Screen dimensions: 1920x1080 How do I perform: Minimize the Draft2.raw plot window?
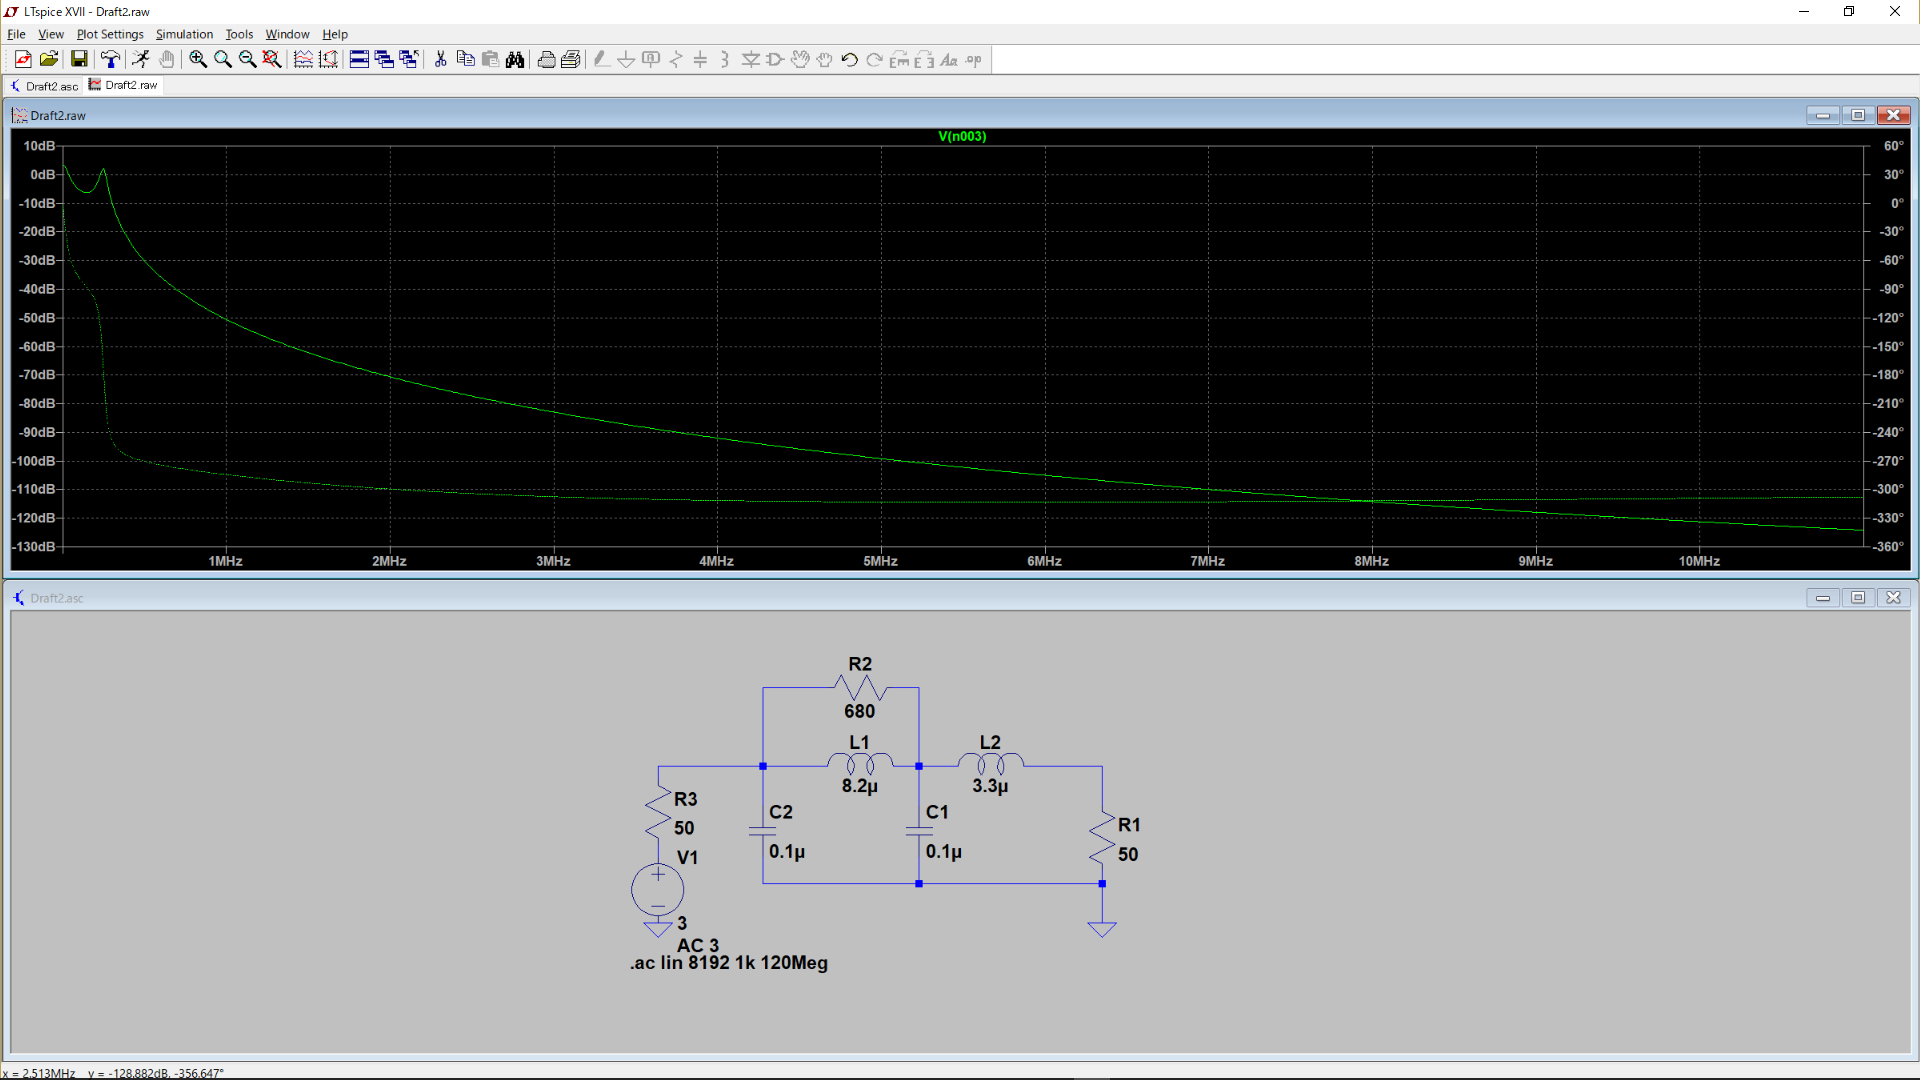point(1823,115)
